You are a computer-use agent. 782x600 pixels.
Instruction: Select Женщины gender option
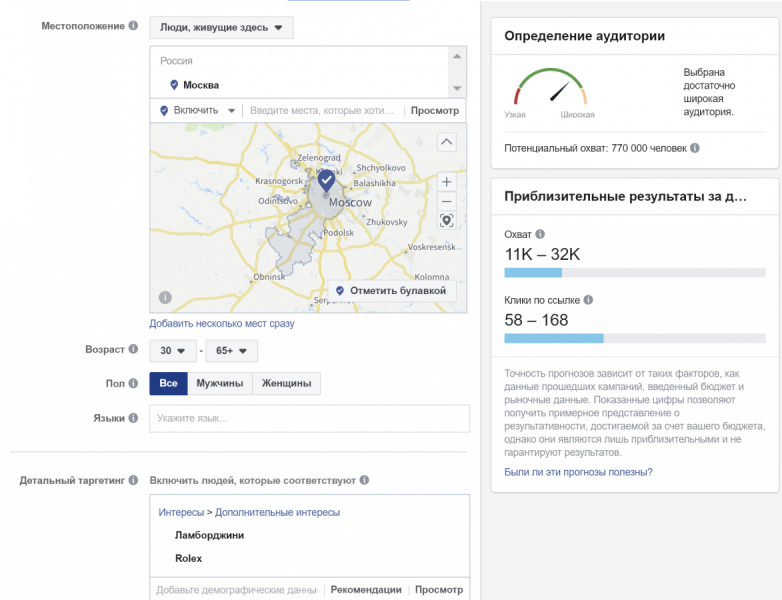(x=286, y=383)
